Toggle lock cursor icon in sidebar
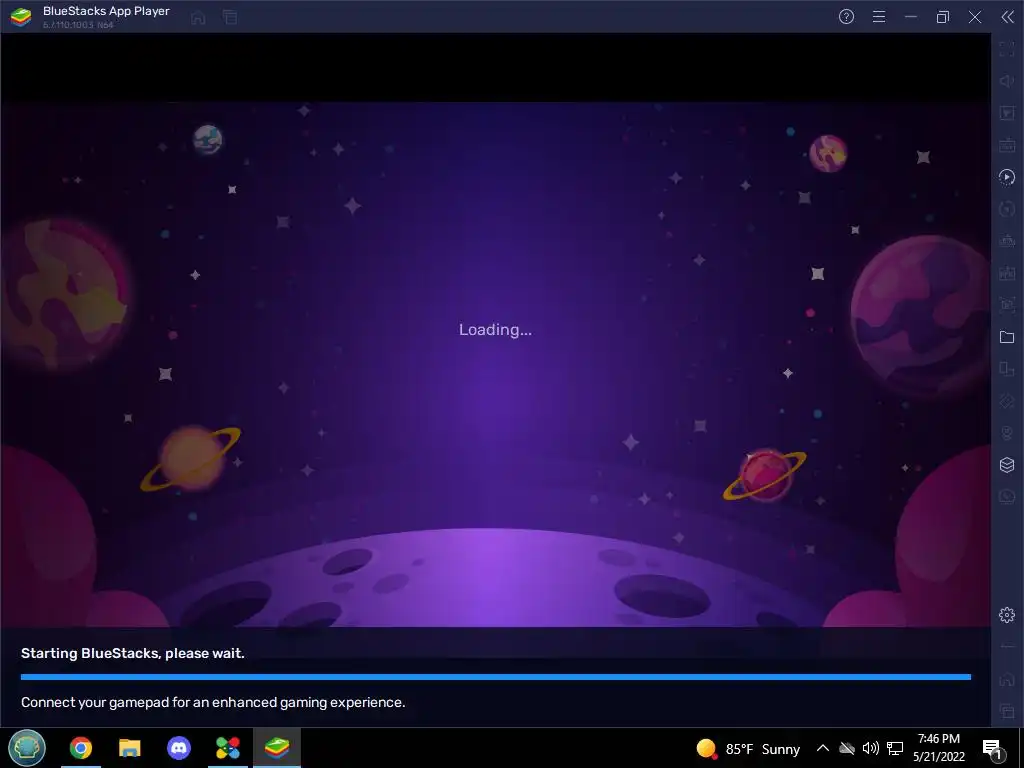 pyautogui.click(x=1007, y=113)
